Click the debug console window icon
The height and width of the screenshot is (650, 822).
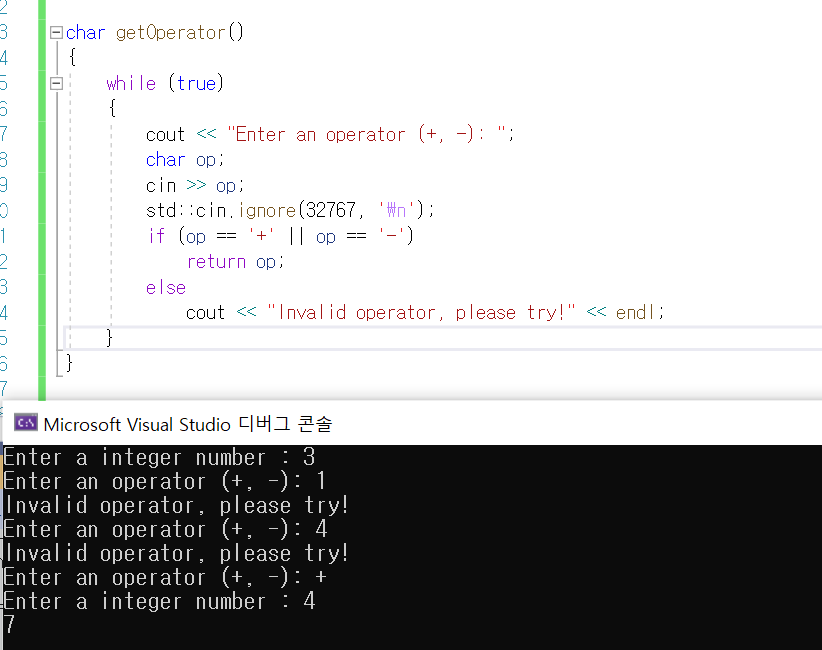pyautogui.click(x=26, y=422)
